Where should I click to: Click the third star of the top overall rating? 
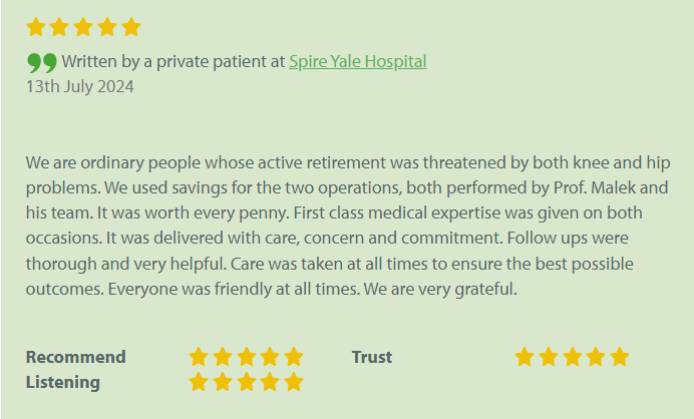[x=84, y=27]
